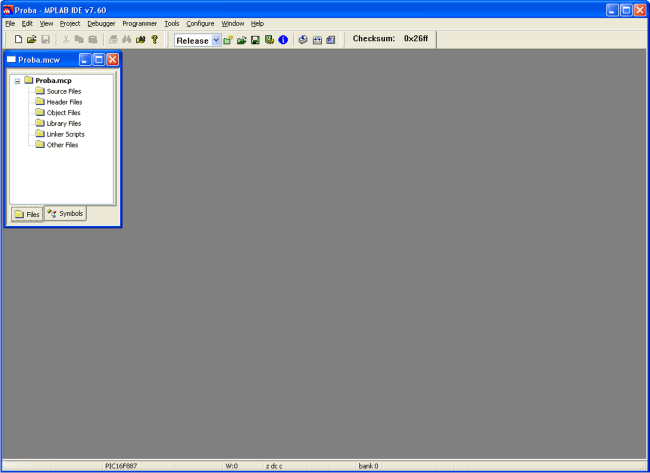Collapse the Proba.mcp project tree node
The height and width of the screenshot is (473, 650).
(x=17, y=81)
